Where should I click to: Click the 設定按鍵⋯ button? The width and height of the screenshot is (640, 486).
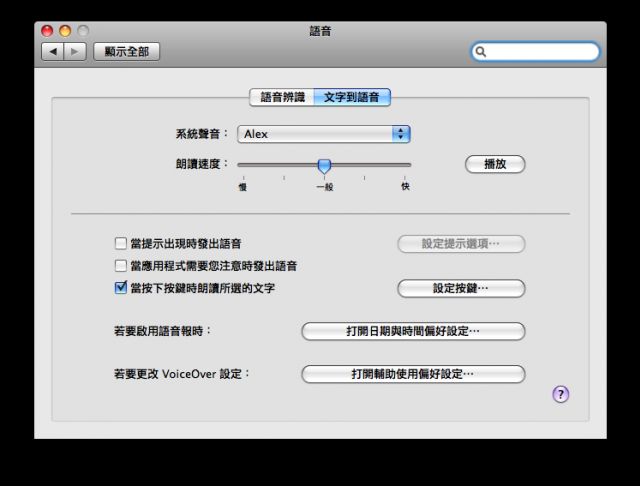point(461,288)
